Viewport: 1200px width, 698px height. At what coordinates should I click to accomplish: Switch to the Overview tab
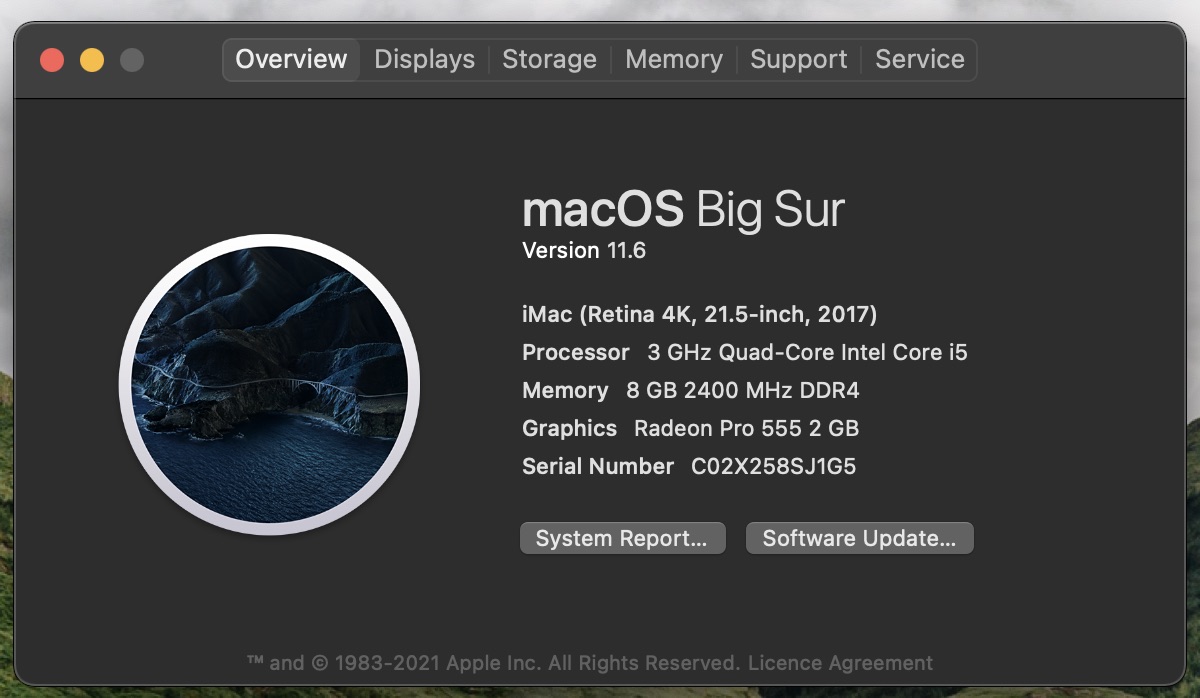point(291,60)
